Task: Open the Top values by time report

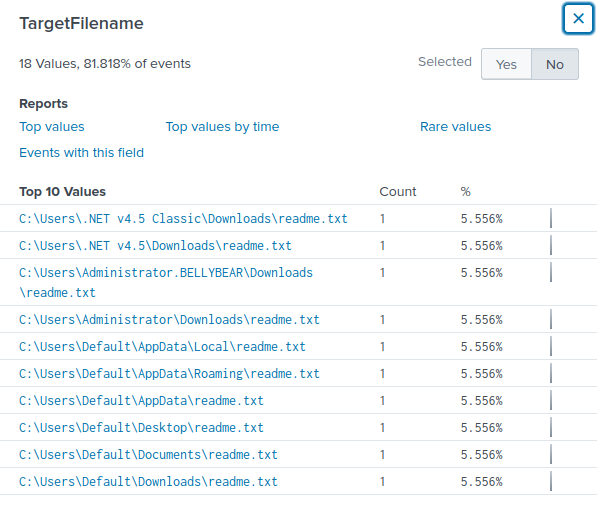Action: click(222, 127)
